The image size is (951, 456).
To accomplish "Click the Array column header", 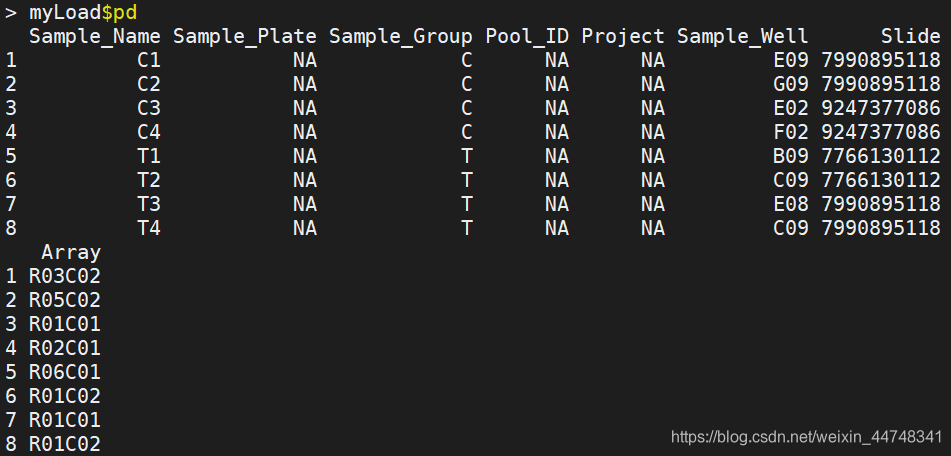I will coord(70,253).
